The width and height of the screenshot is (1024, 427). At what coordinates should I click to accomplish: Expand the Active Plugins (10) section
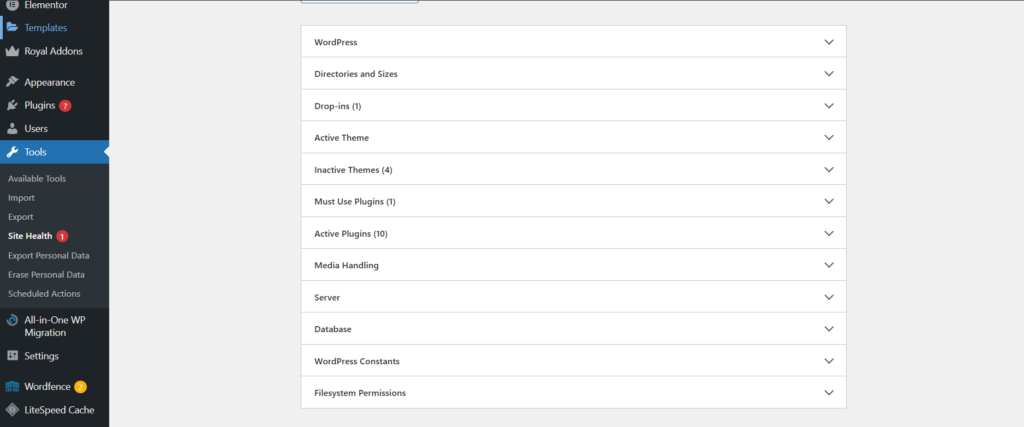point(573,233)
